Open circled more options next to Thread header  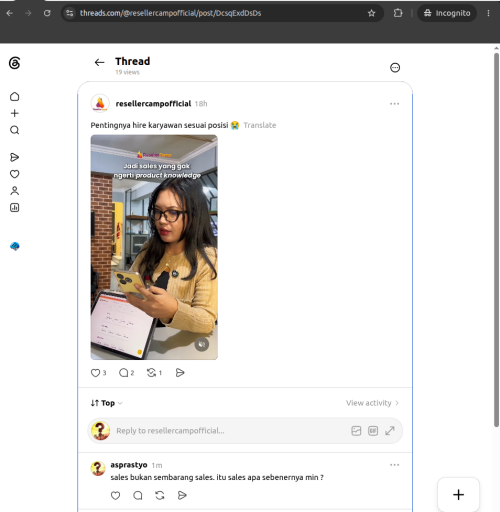pyautogui.click(x=395, y=68)
